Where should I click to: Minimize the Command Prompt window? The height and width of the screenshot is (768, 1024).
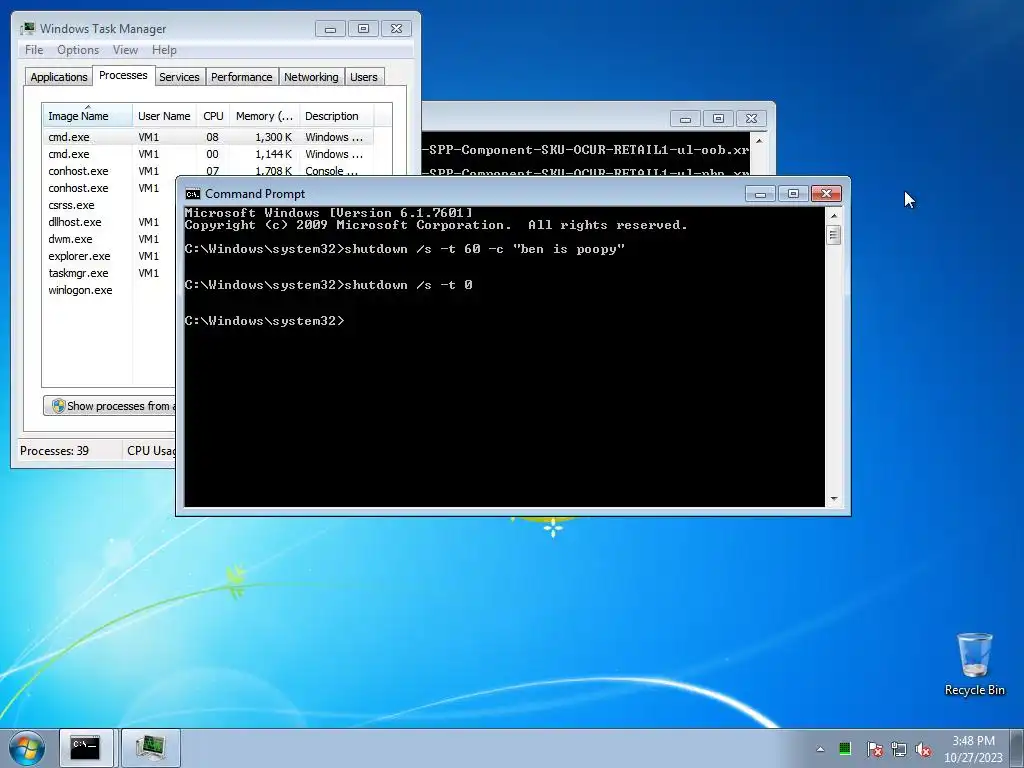coord(760,194)
